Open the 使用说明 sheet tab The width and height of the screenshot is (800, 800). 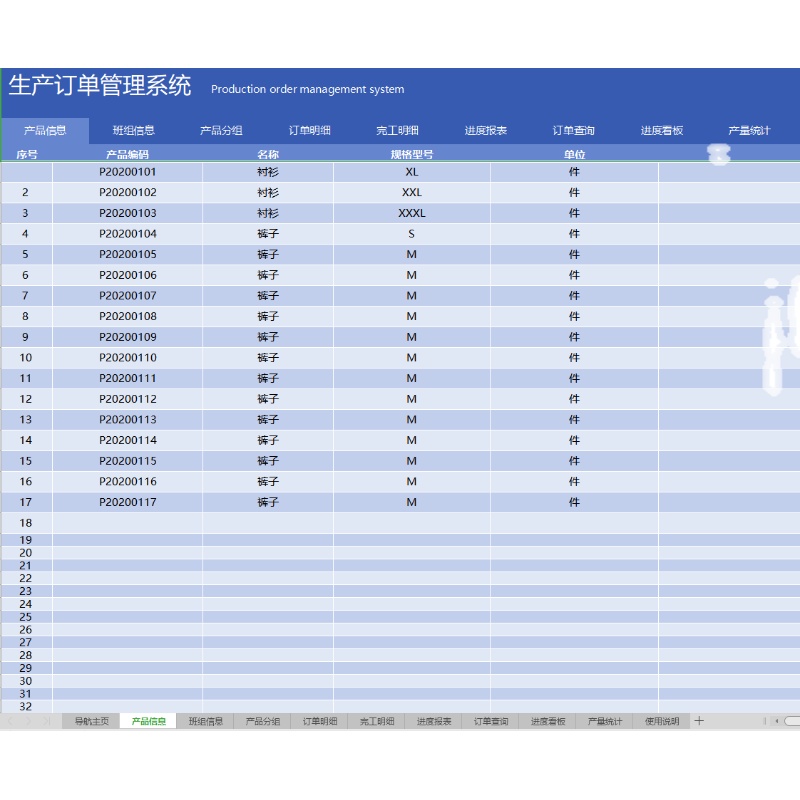tap(658, 719)
